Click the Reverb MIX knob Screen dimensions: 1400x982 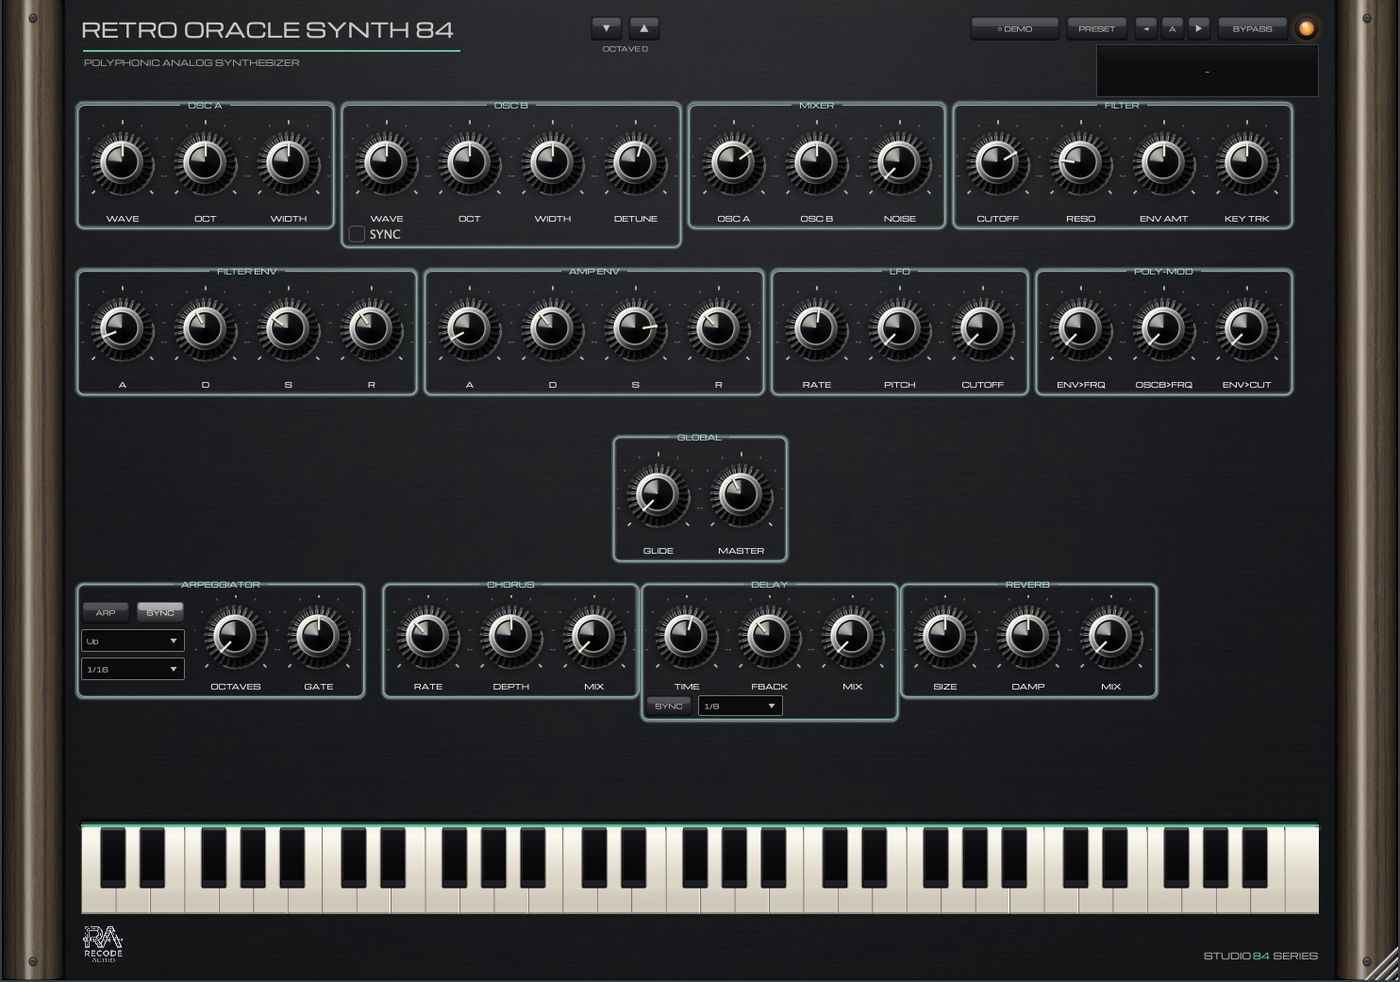pyautogui.click(x=1111, y=636)
